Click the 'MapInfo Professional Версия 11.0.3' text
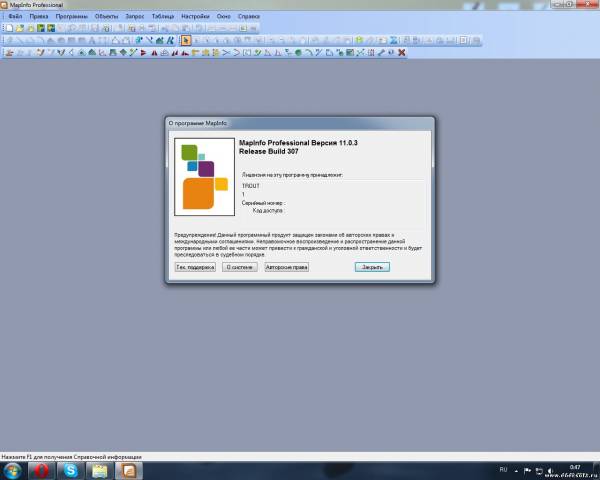600x480 pixels. coord(298,143)
